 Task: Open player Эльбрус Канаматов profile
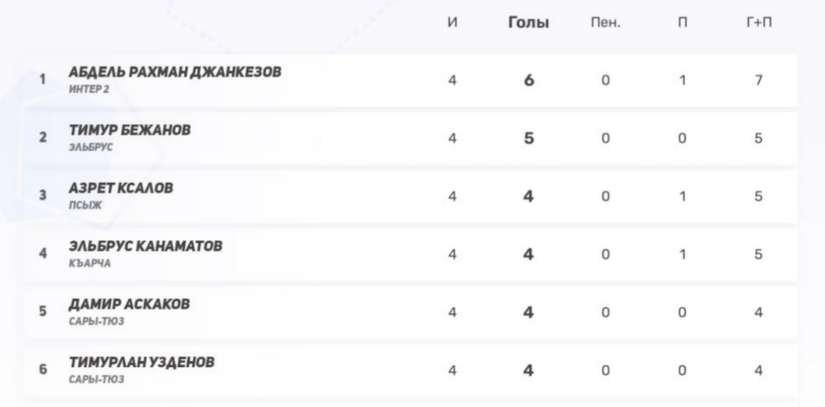pos(145,246)
